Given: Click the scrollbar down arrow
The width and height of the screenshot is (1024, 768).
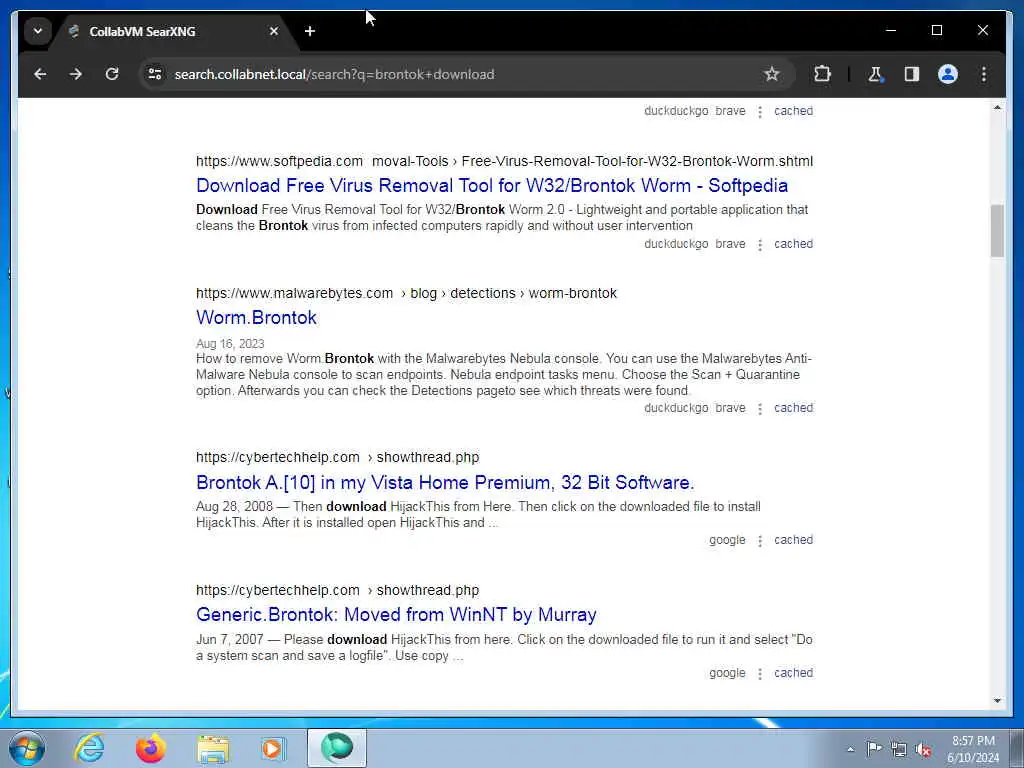Looking at the screenshot, I should 997,701.
